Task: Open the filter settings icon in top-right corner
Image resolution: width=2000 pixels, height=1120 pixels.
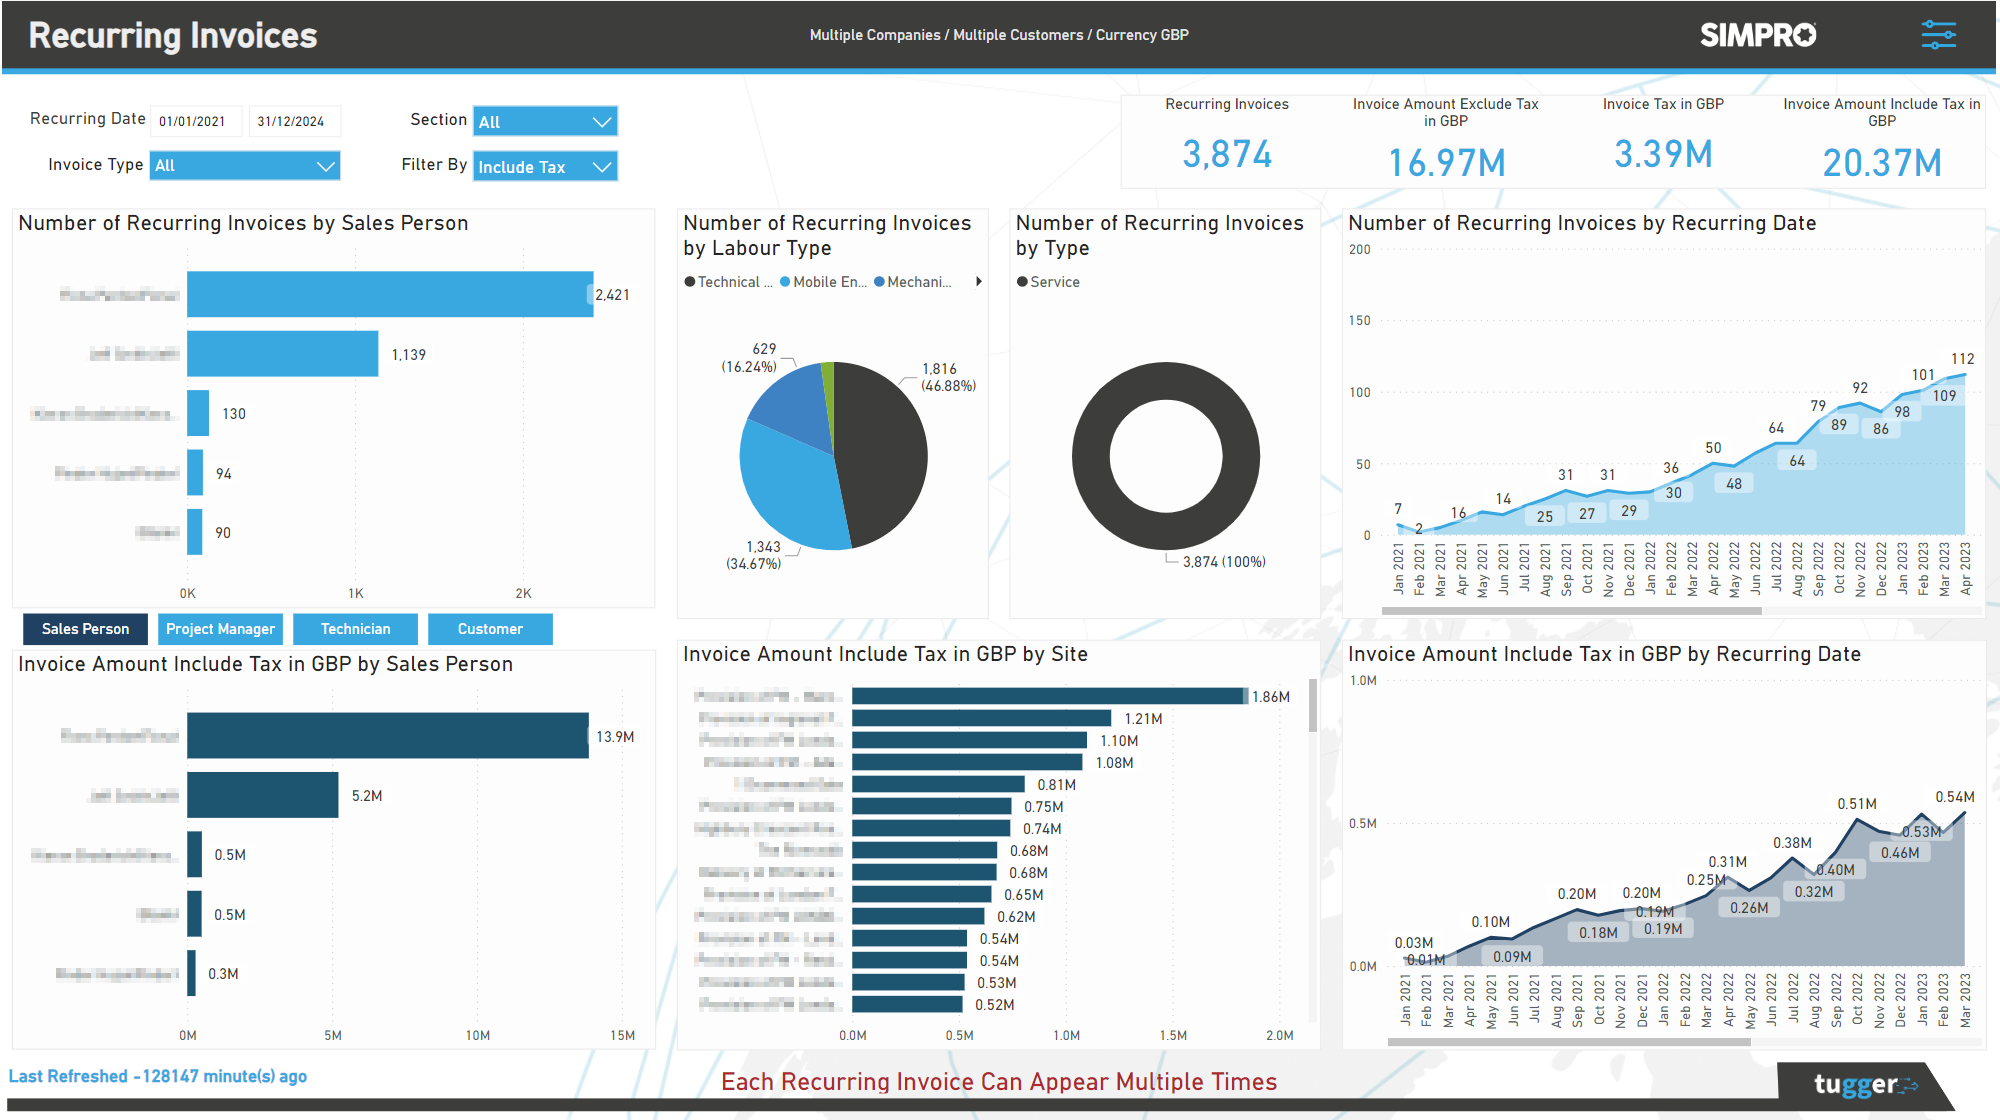Action: tap(1941, 34)
